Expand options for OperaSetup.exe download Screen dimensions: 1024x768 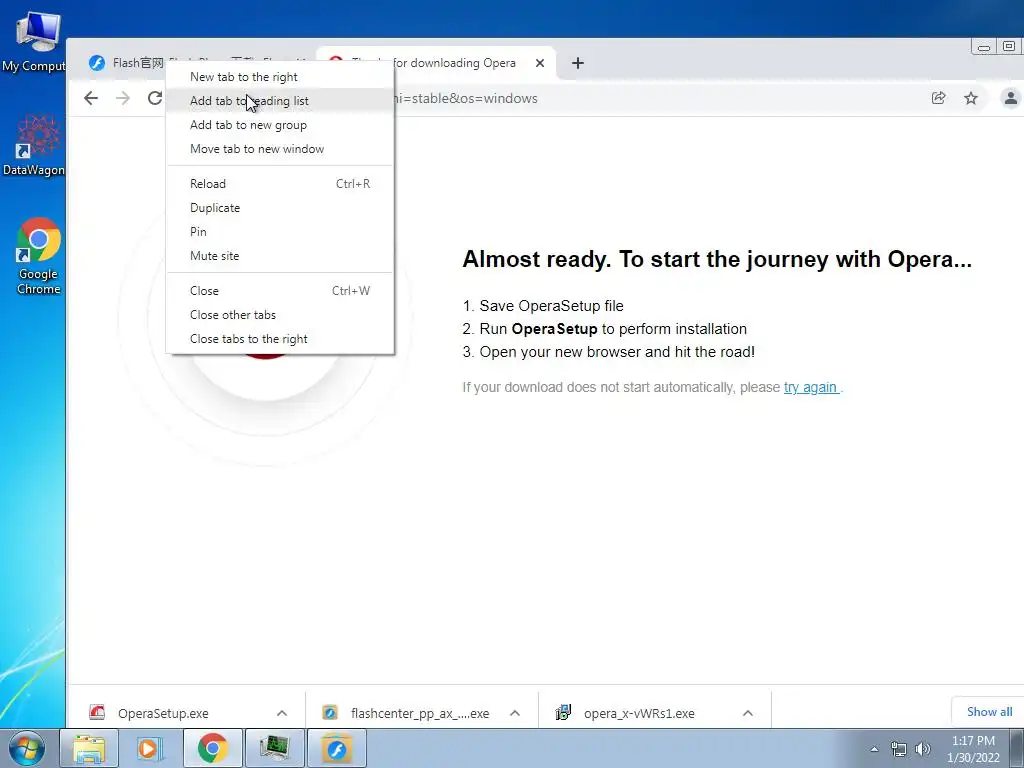(281, 713)
